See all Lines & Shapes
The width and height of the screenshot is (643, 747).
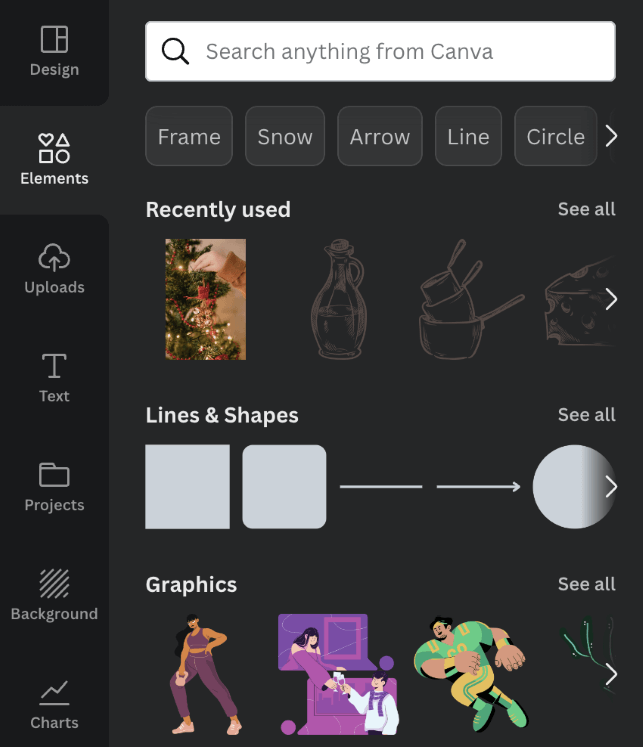(586, 415)
